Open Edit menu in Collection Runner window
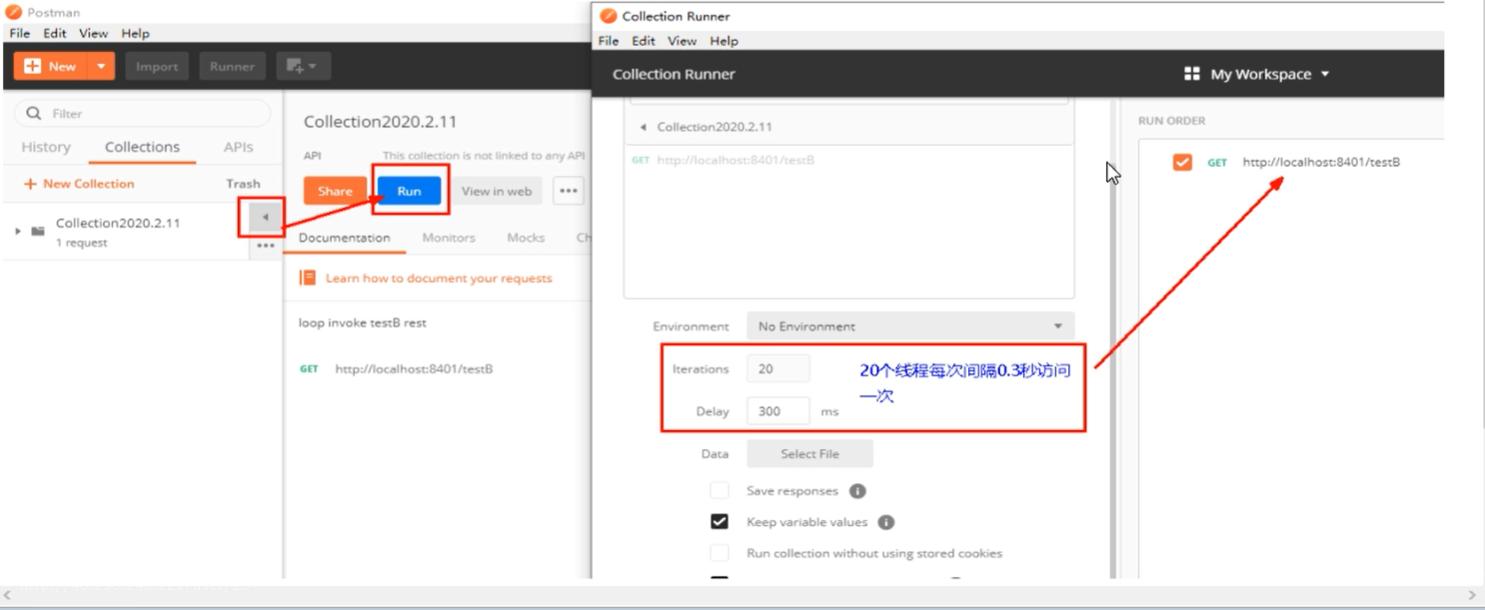The image size is (1485, 610). point(643,41)
